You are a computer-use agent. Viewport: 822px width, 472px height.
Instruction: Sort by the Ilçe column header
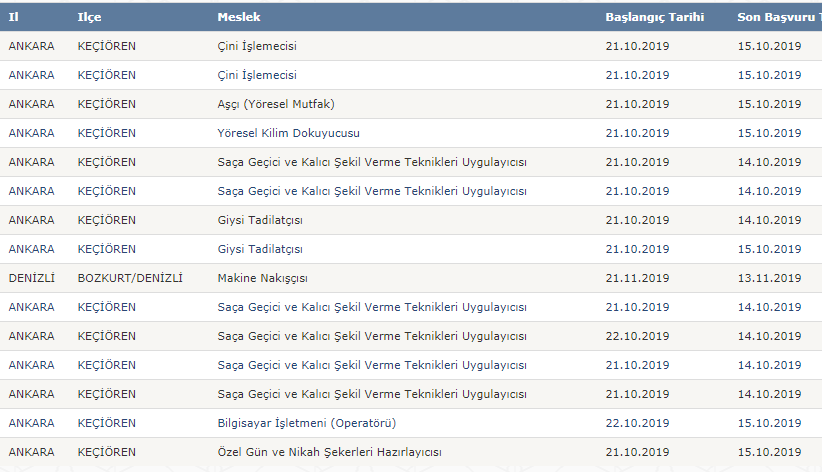(90, 17)
